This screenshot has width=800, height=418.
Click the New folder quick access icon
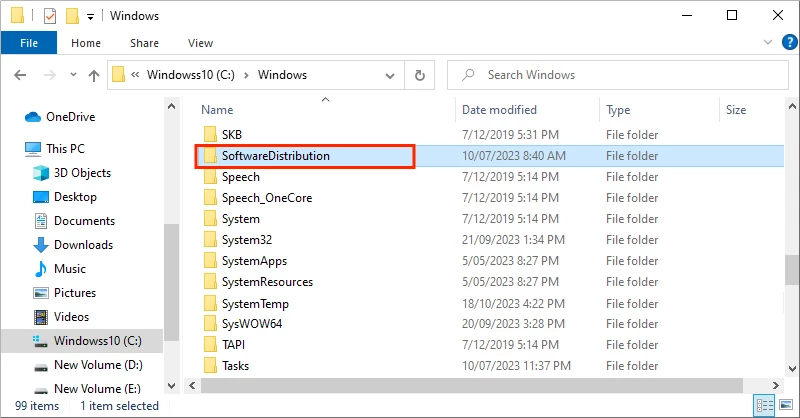coord(72,16)
